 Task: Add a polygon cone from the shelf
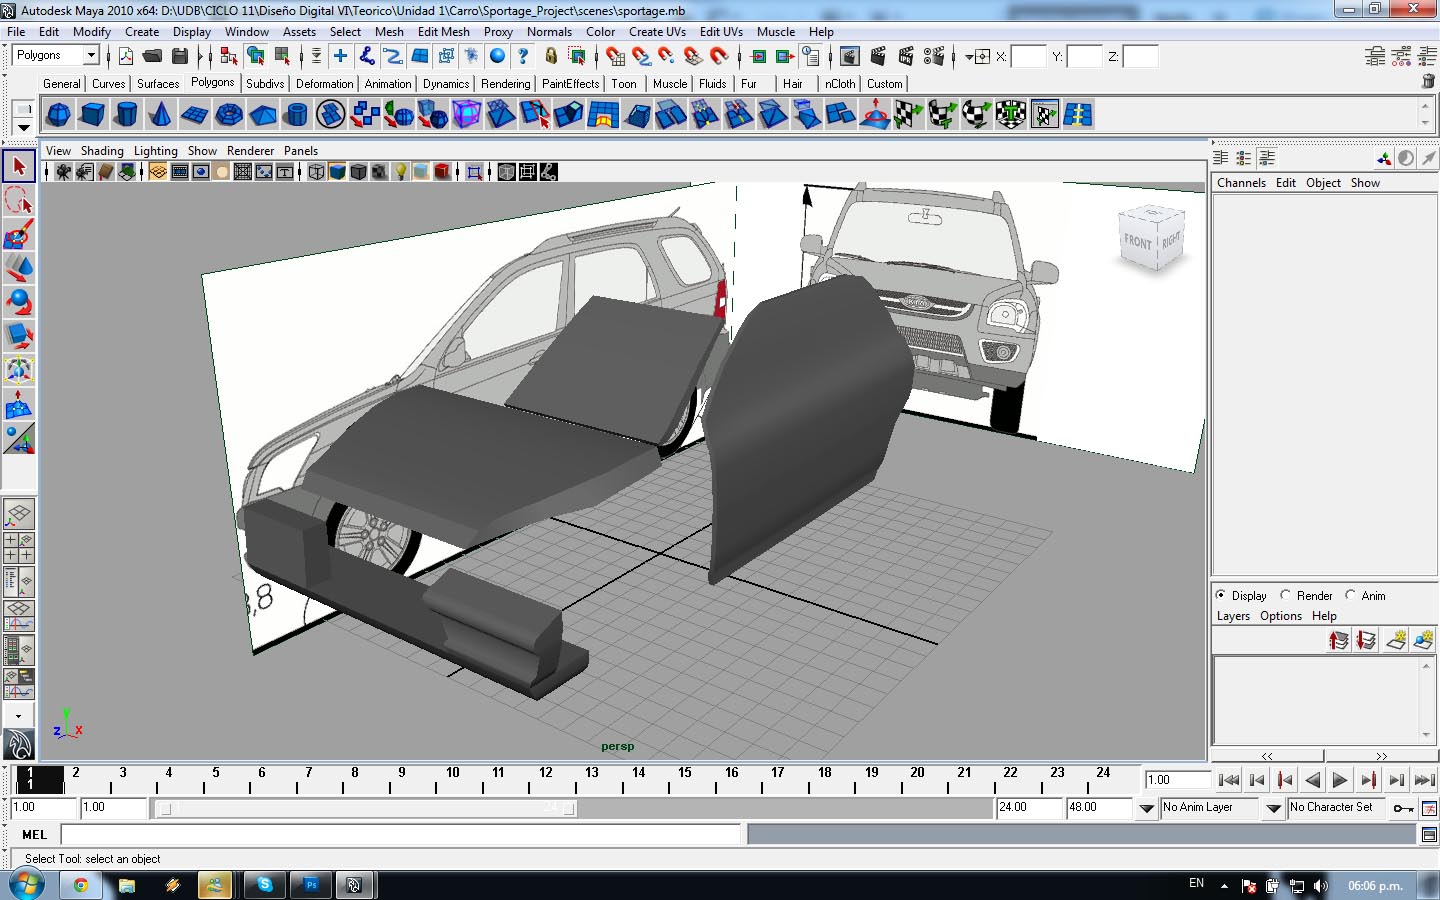tap(160, 115)
